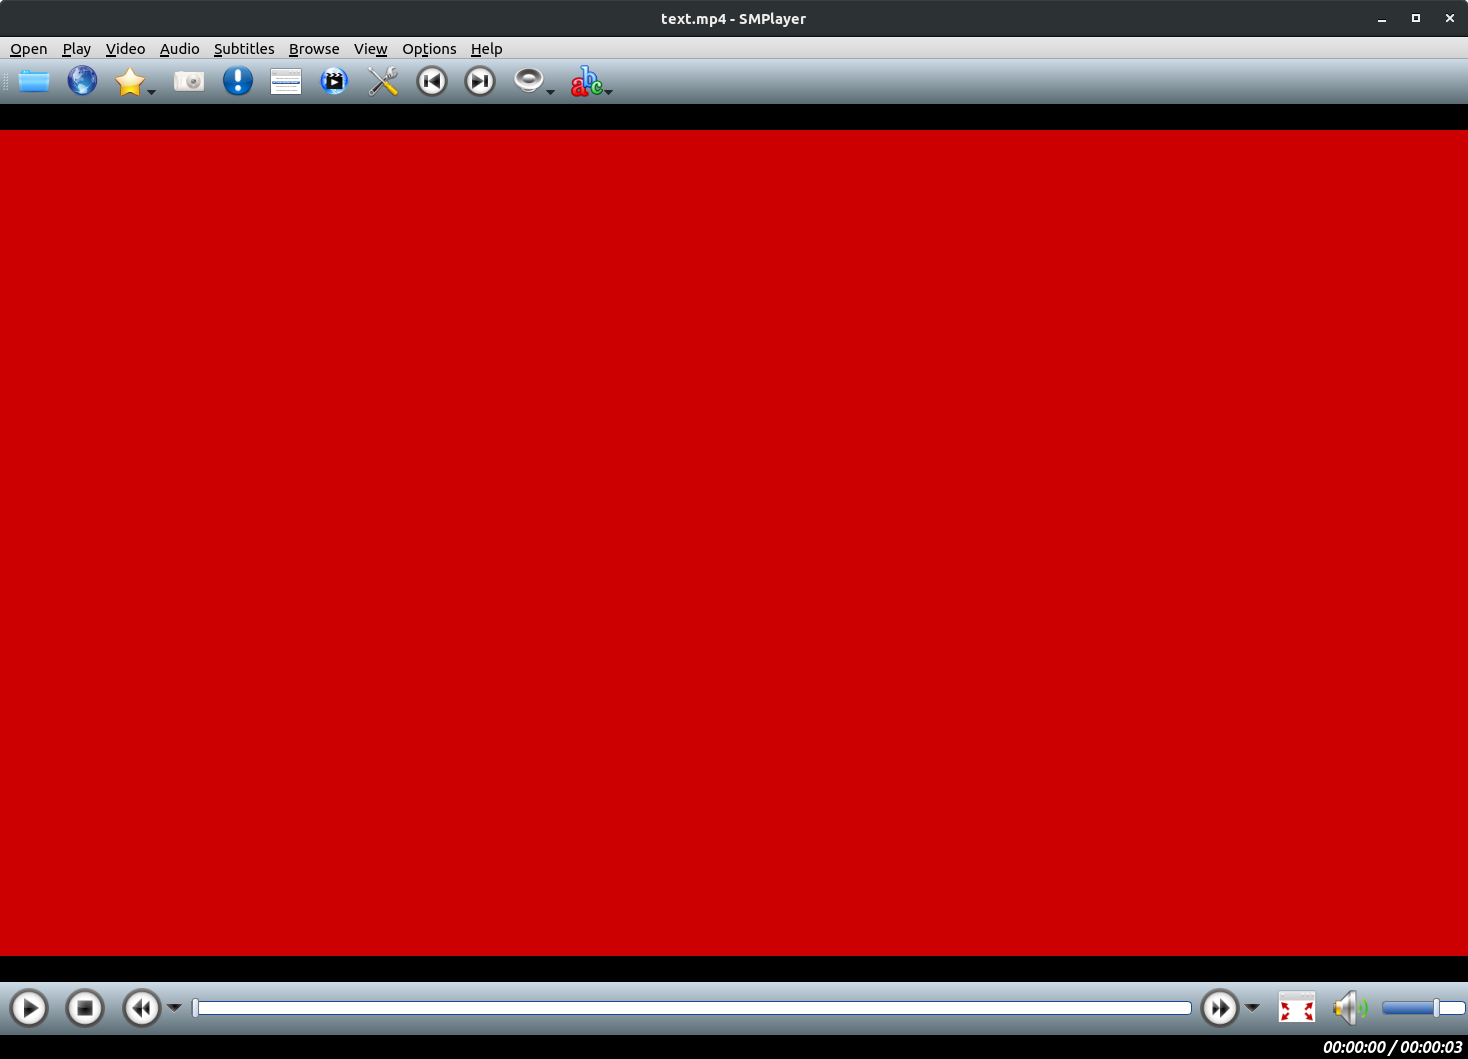Click the seek bar timeline

coord(690,1008)
